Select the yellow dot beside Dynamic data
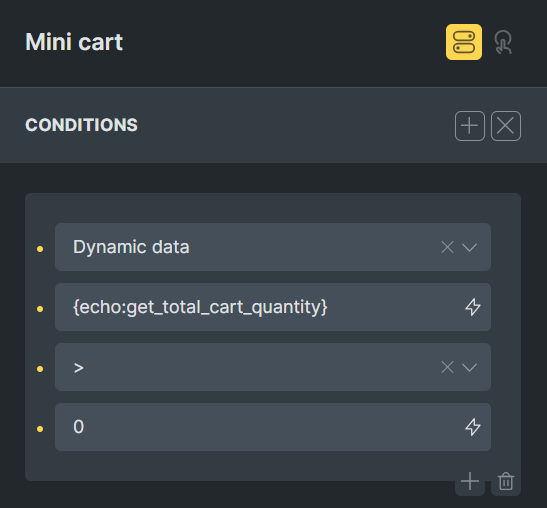The image size is (547, 508). (40, 249)
